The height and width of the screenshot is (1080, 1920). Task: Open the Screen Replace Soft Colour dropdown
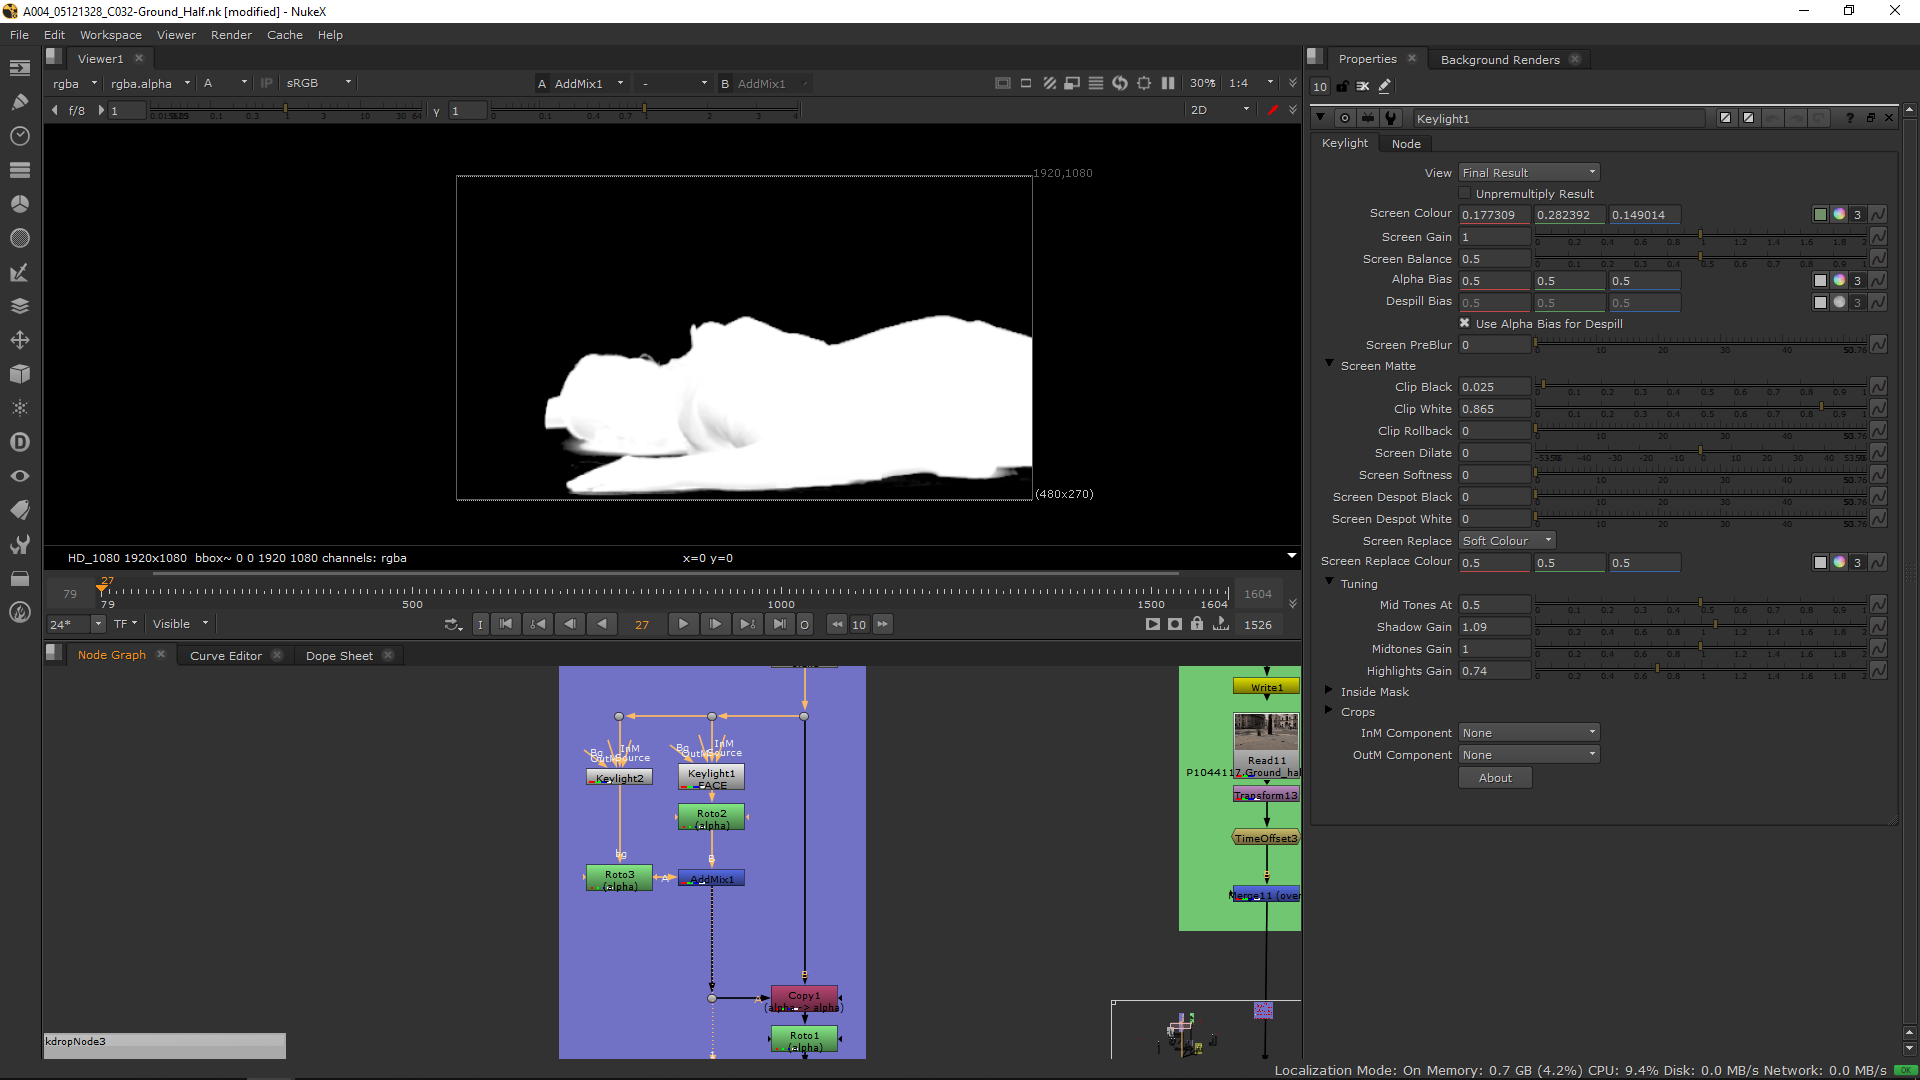tap(1506, 540)
